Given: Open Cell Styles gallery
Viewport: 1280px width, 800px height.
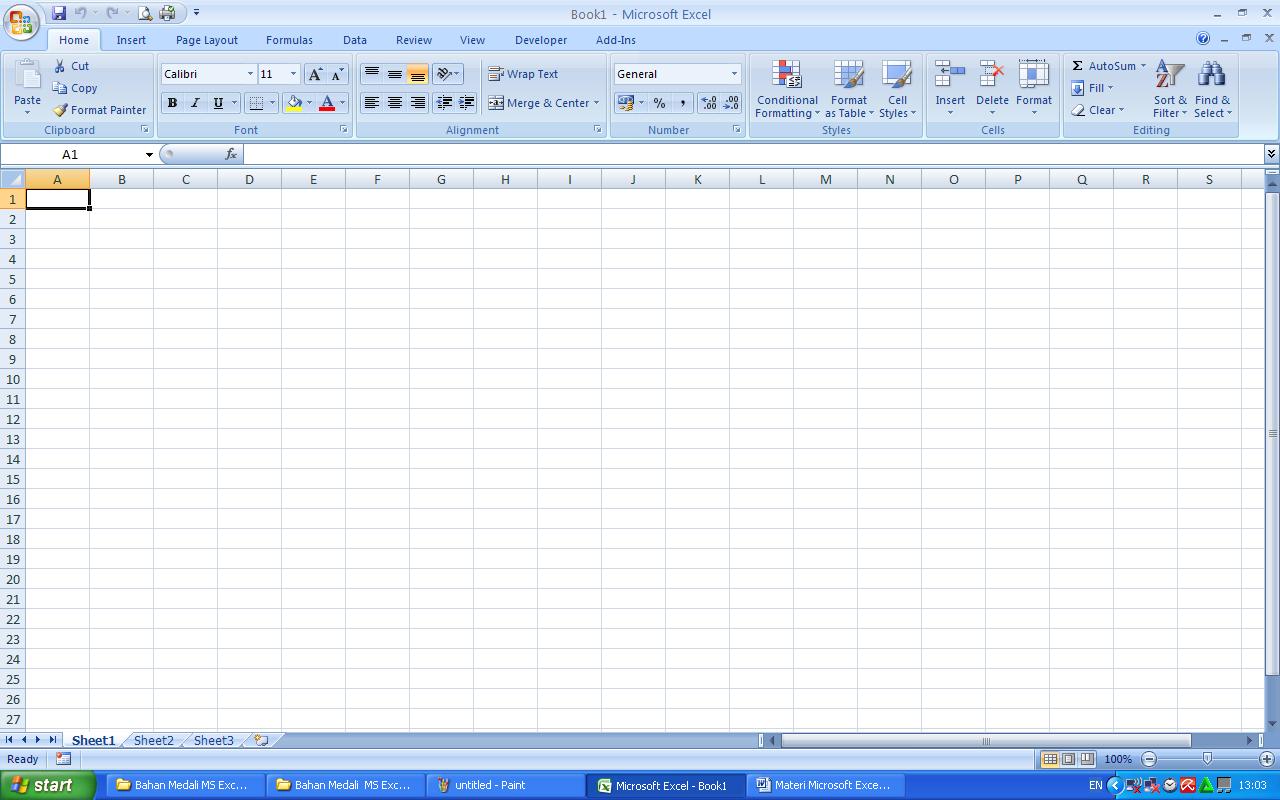Looking at the screenshot, I should (897, 89).
